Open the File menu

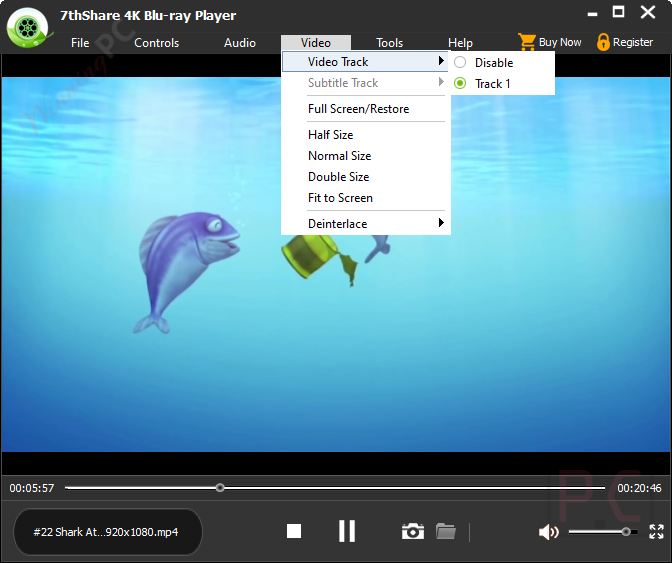click(x=80, y=43)
